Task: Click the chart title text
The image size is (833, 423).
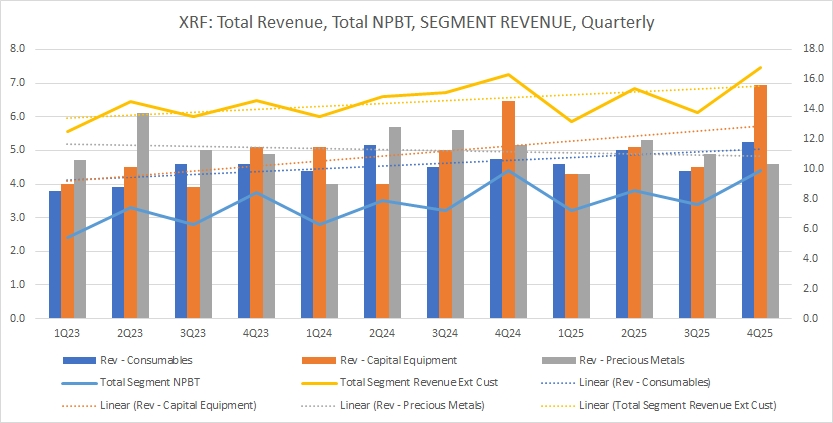Action: coord(416,22)
